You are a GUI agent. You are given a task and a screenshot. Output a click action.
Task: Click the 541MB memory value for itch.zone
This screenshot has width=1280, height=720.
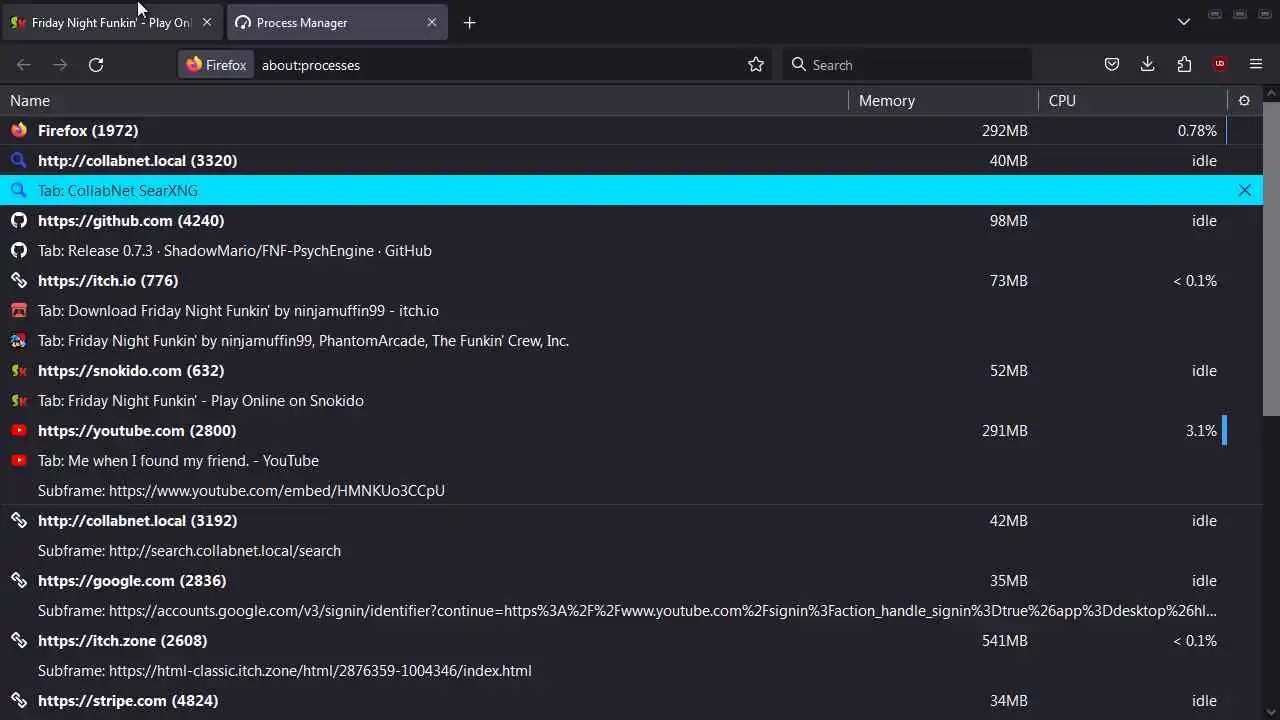(x=1004, y=640)
